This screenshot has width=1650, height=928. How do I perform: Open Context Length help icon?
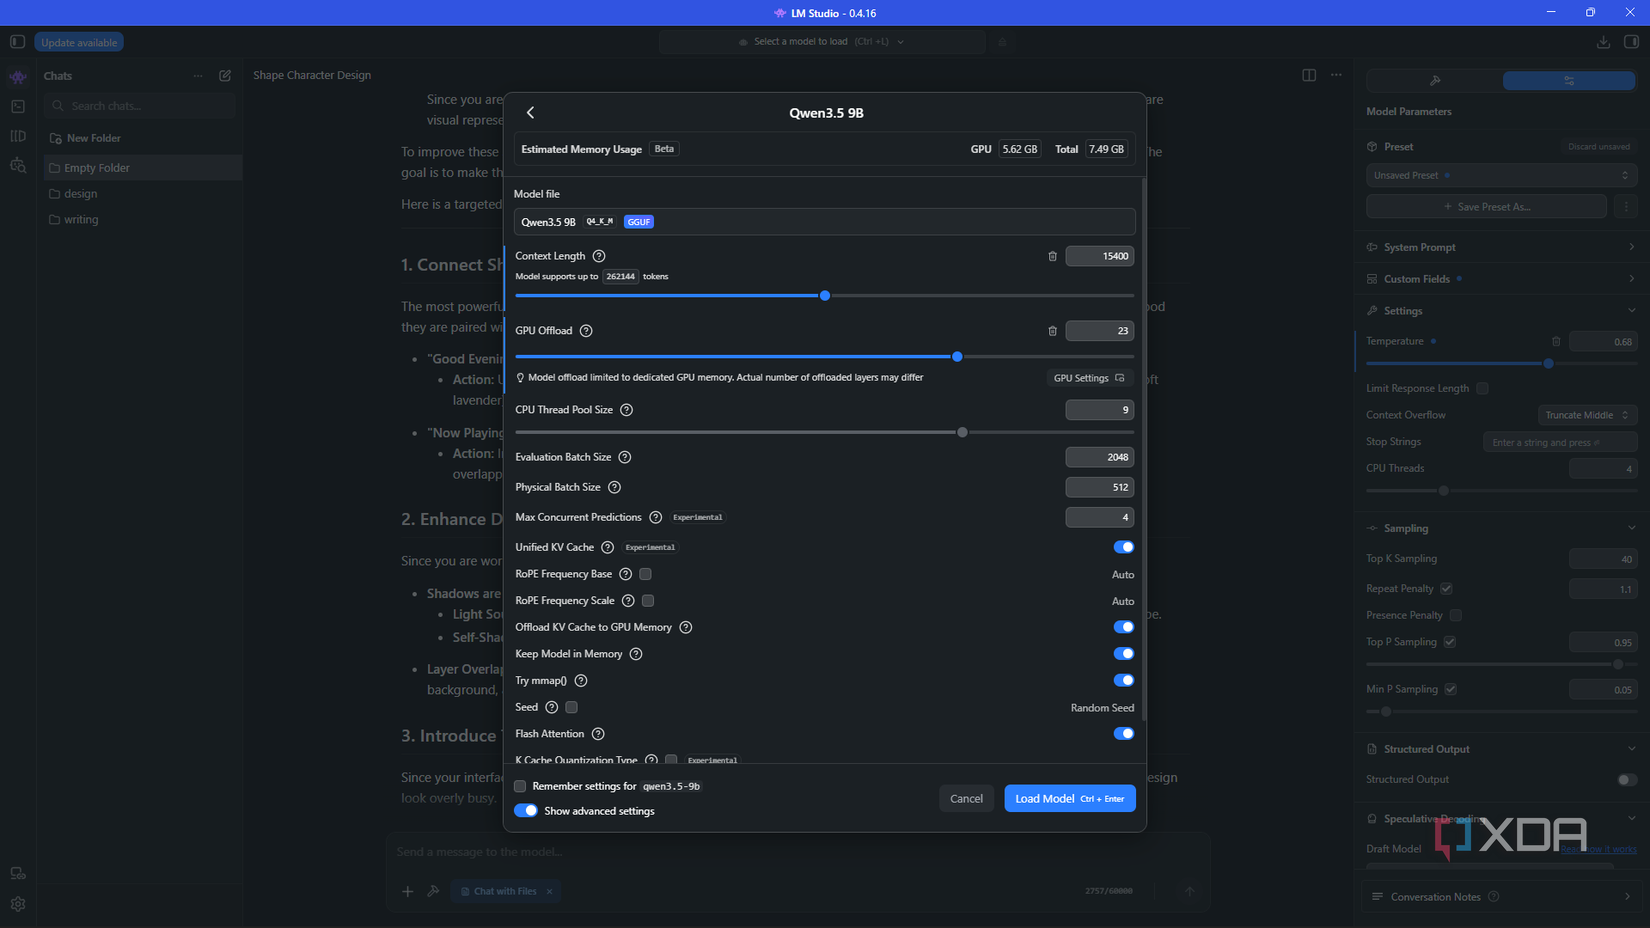pos(599,256)
